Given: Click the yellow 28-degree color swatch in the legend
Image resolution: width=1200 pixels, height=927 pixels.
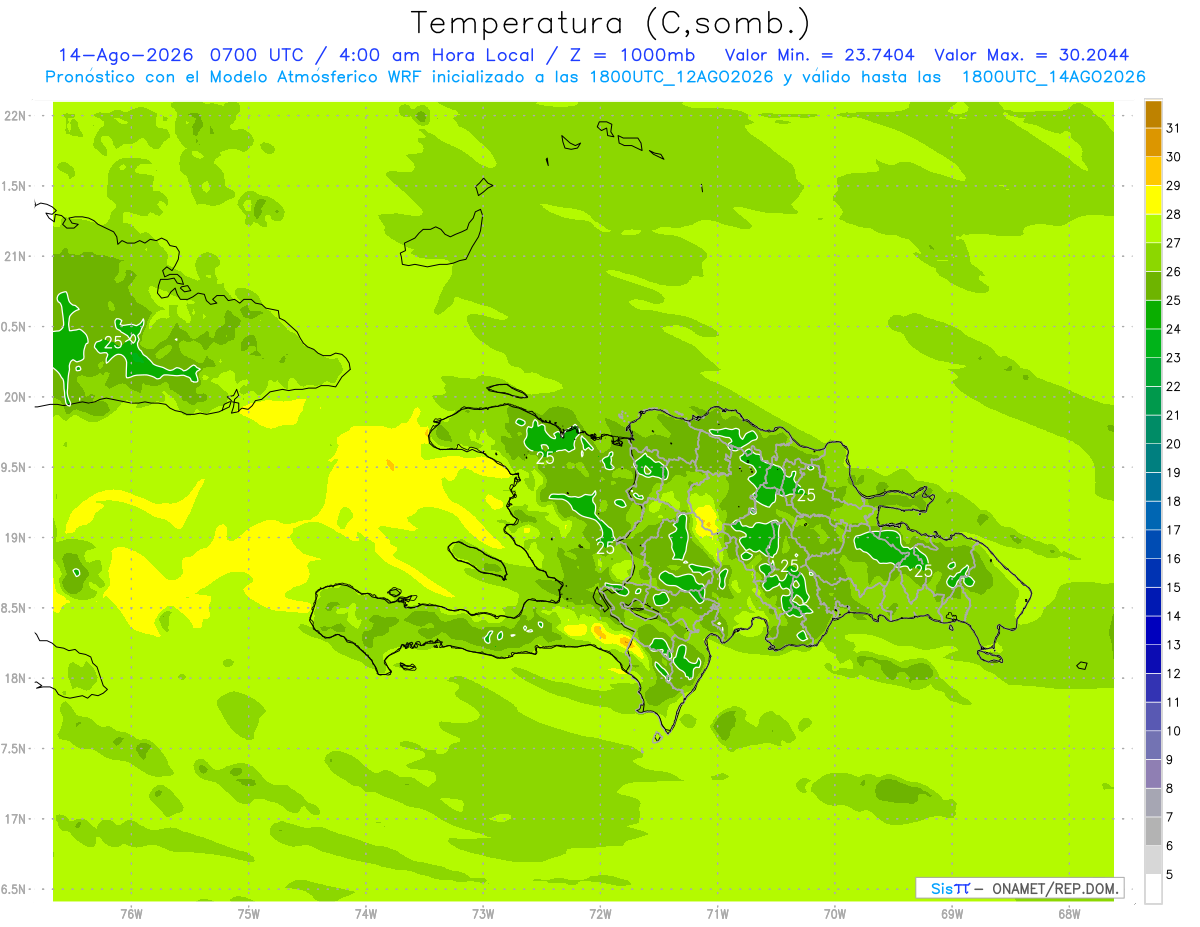Looking at the screenshot, I should [x=1153, y=200].
